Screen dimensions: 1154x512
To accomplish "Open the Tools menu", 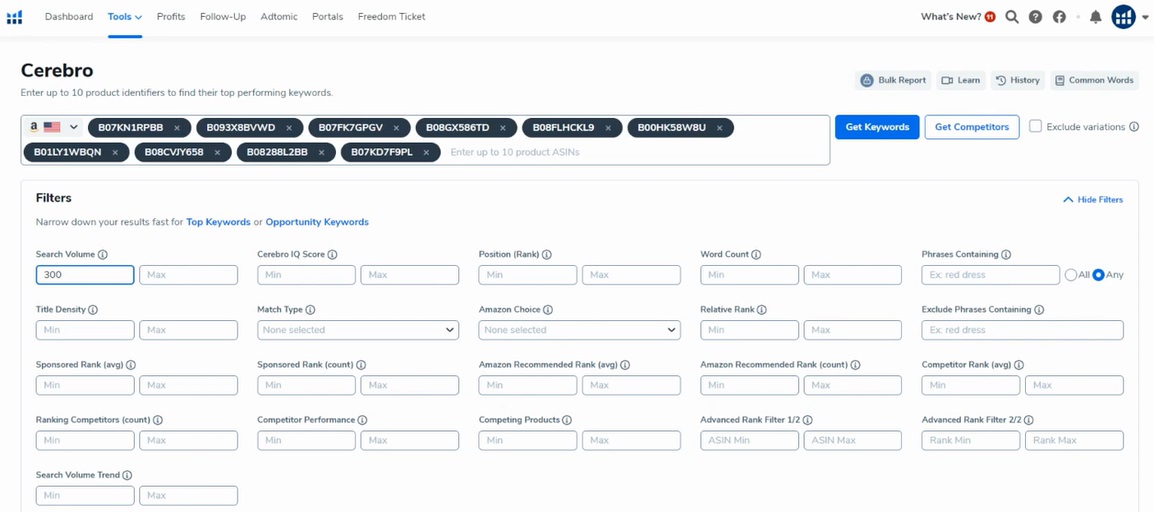I will pos(124,17).
